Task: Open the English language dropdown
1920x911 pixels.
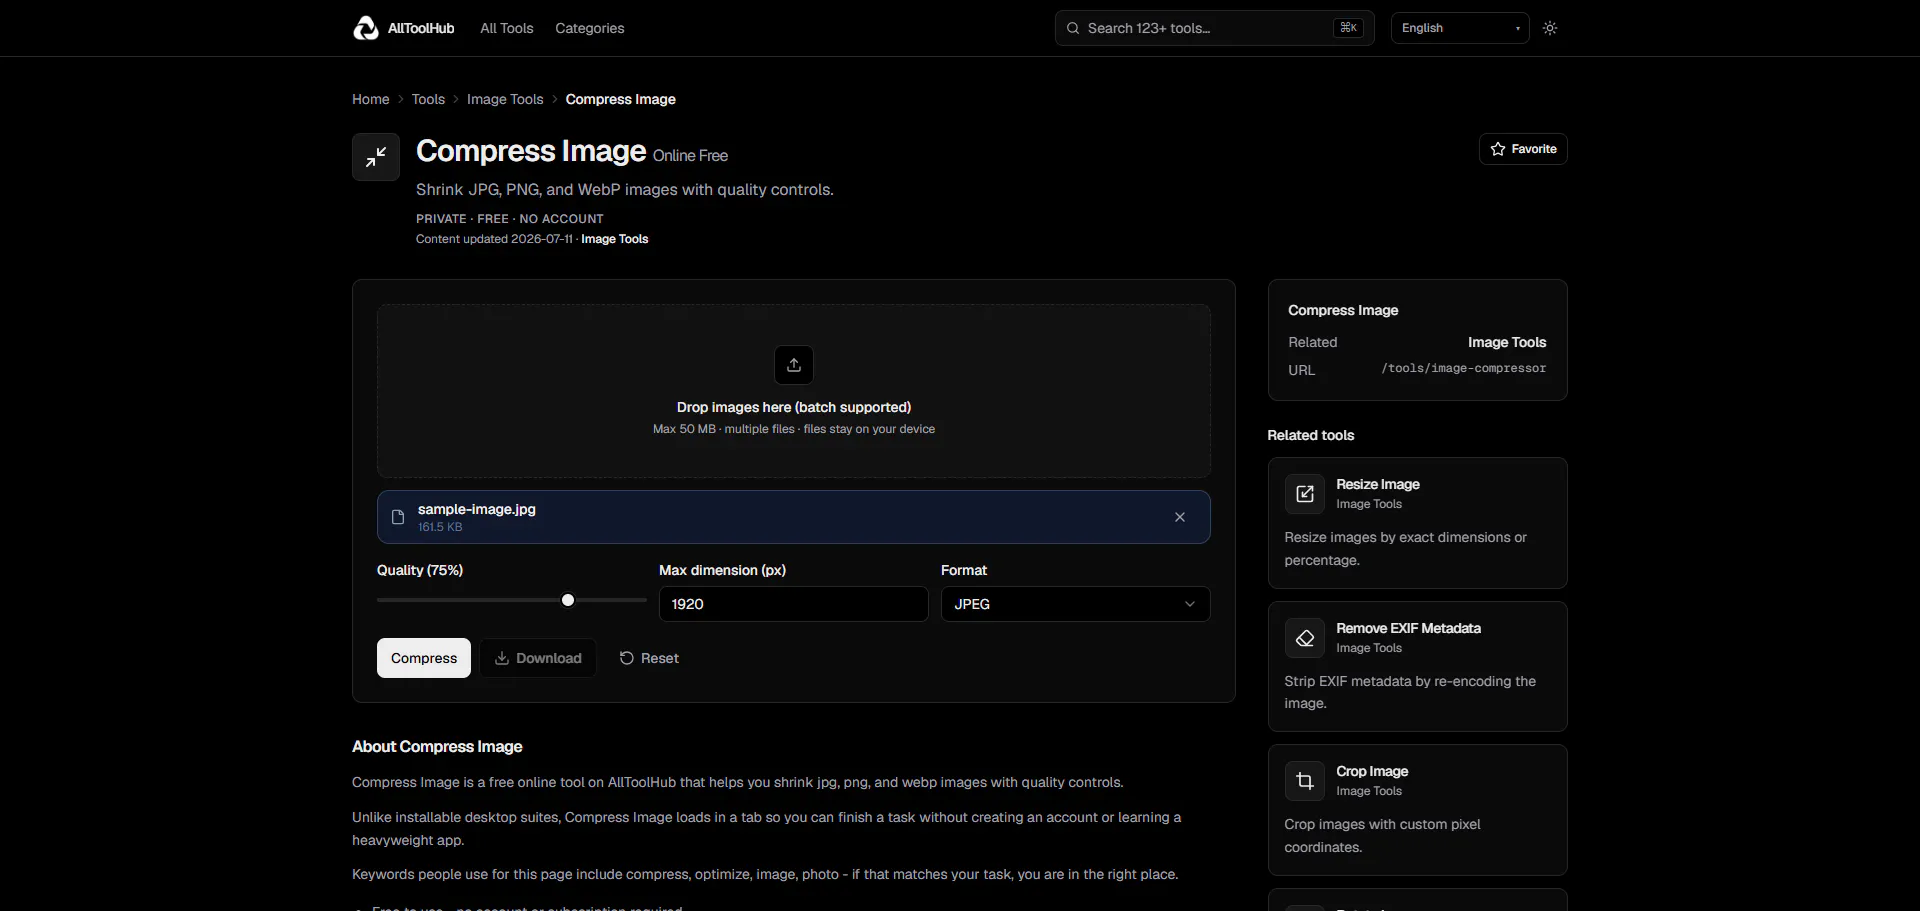Action: (1460, 28)
